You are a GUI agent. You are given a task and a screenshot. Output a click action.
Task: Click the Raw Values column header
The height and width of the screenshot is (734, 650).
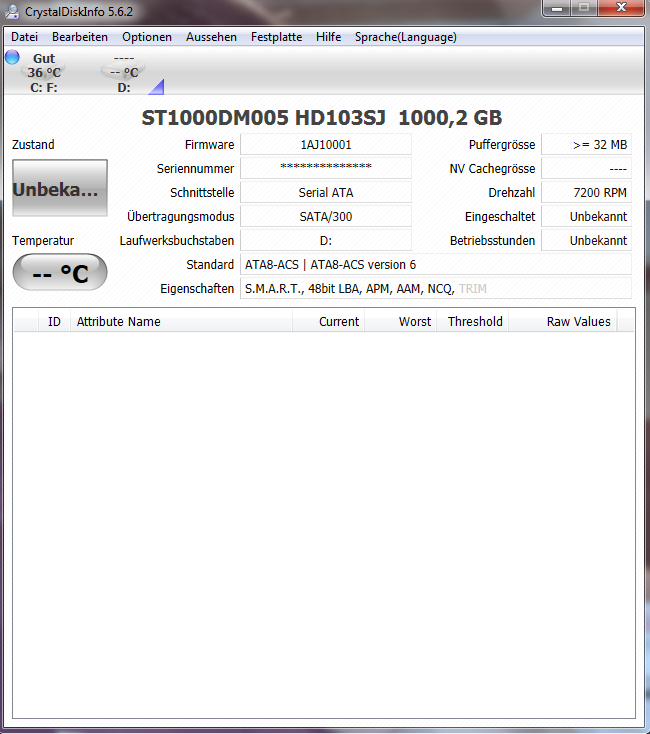(x=563, y=322)
